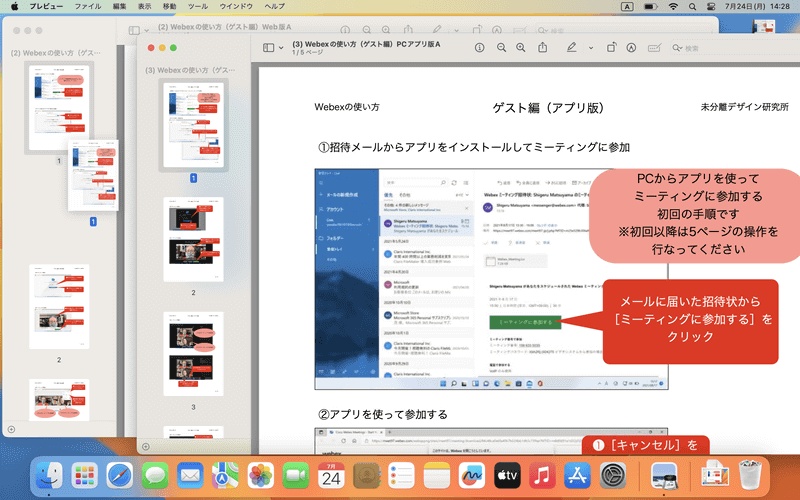Open the ツール menu
Image resolution: width=800 pixels, height=500 pixels.
tap(198, 6)
